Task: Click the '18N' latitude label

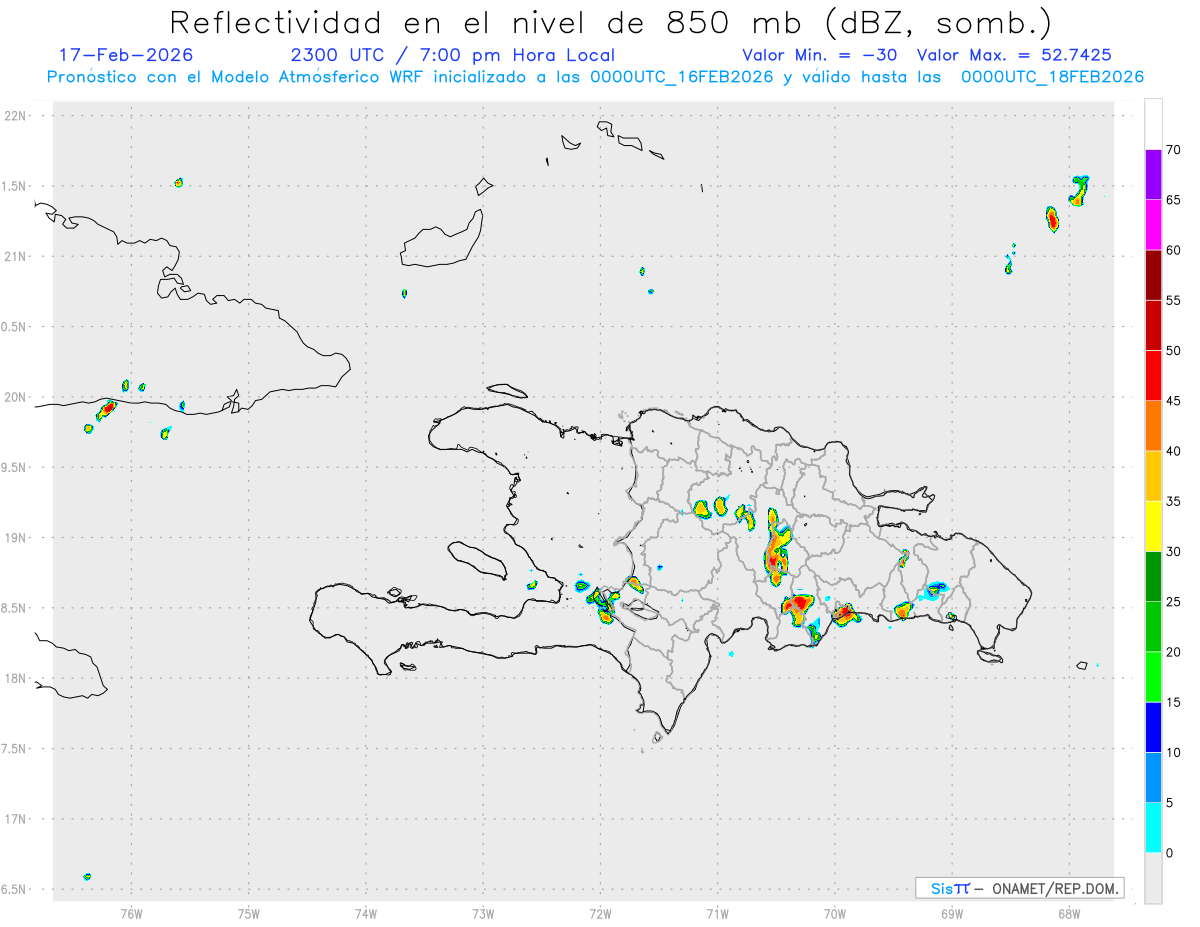Action: click(17, 678)
